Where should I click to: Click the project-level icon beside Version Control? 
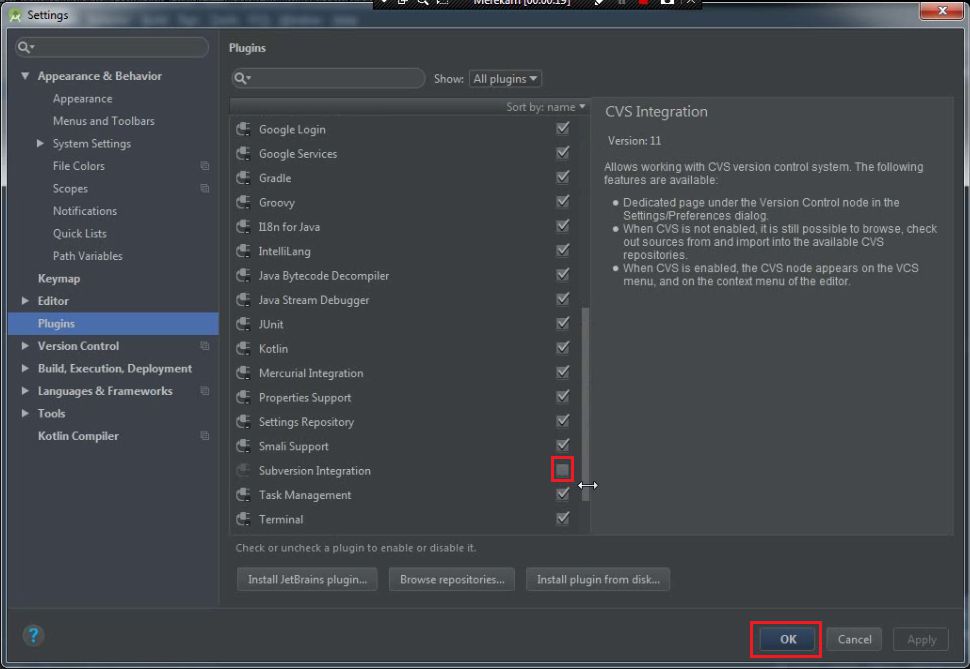(205, 346)
